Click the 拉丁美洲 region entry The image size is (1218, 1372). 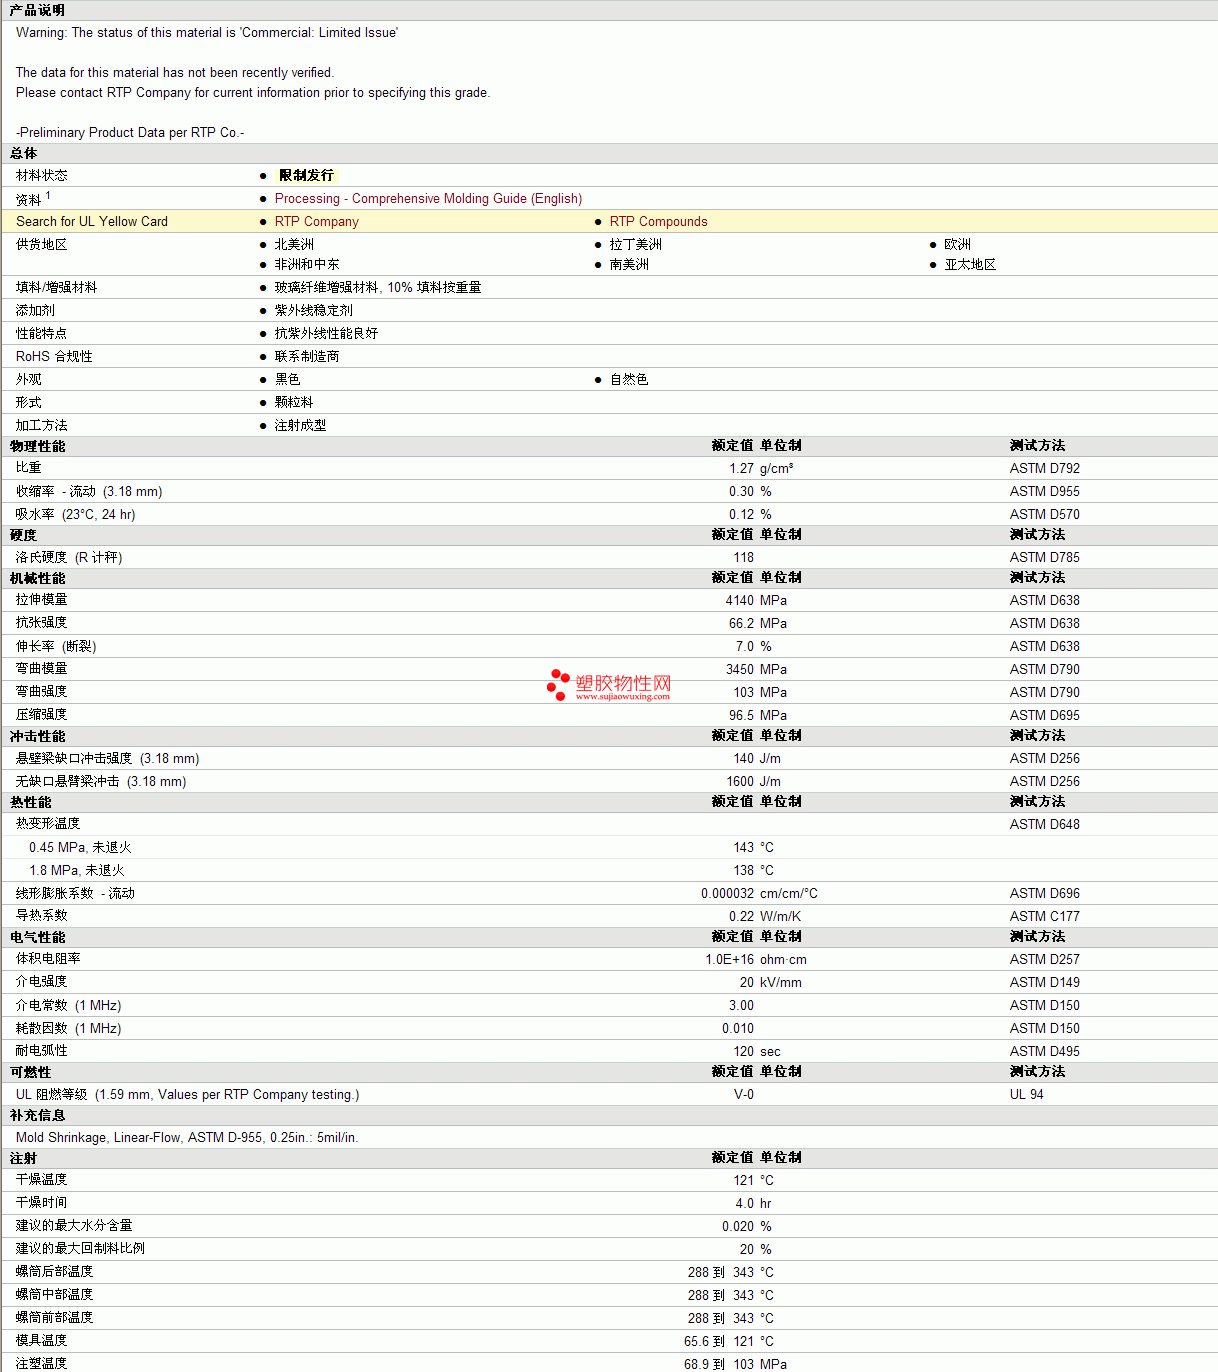click(x=635, y=244)
